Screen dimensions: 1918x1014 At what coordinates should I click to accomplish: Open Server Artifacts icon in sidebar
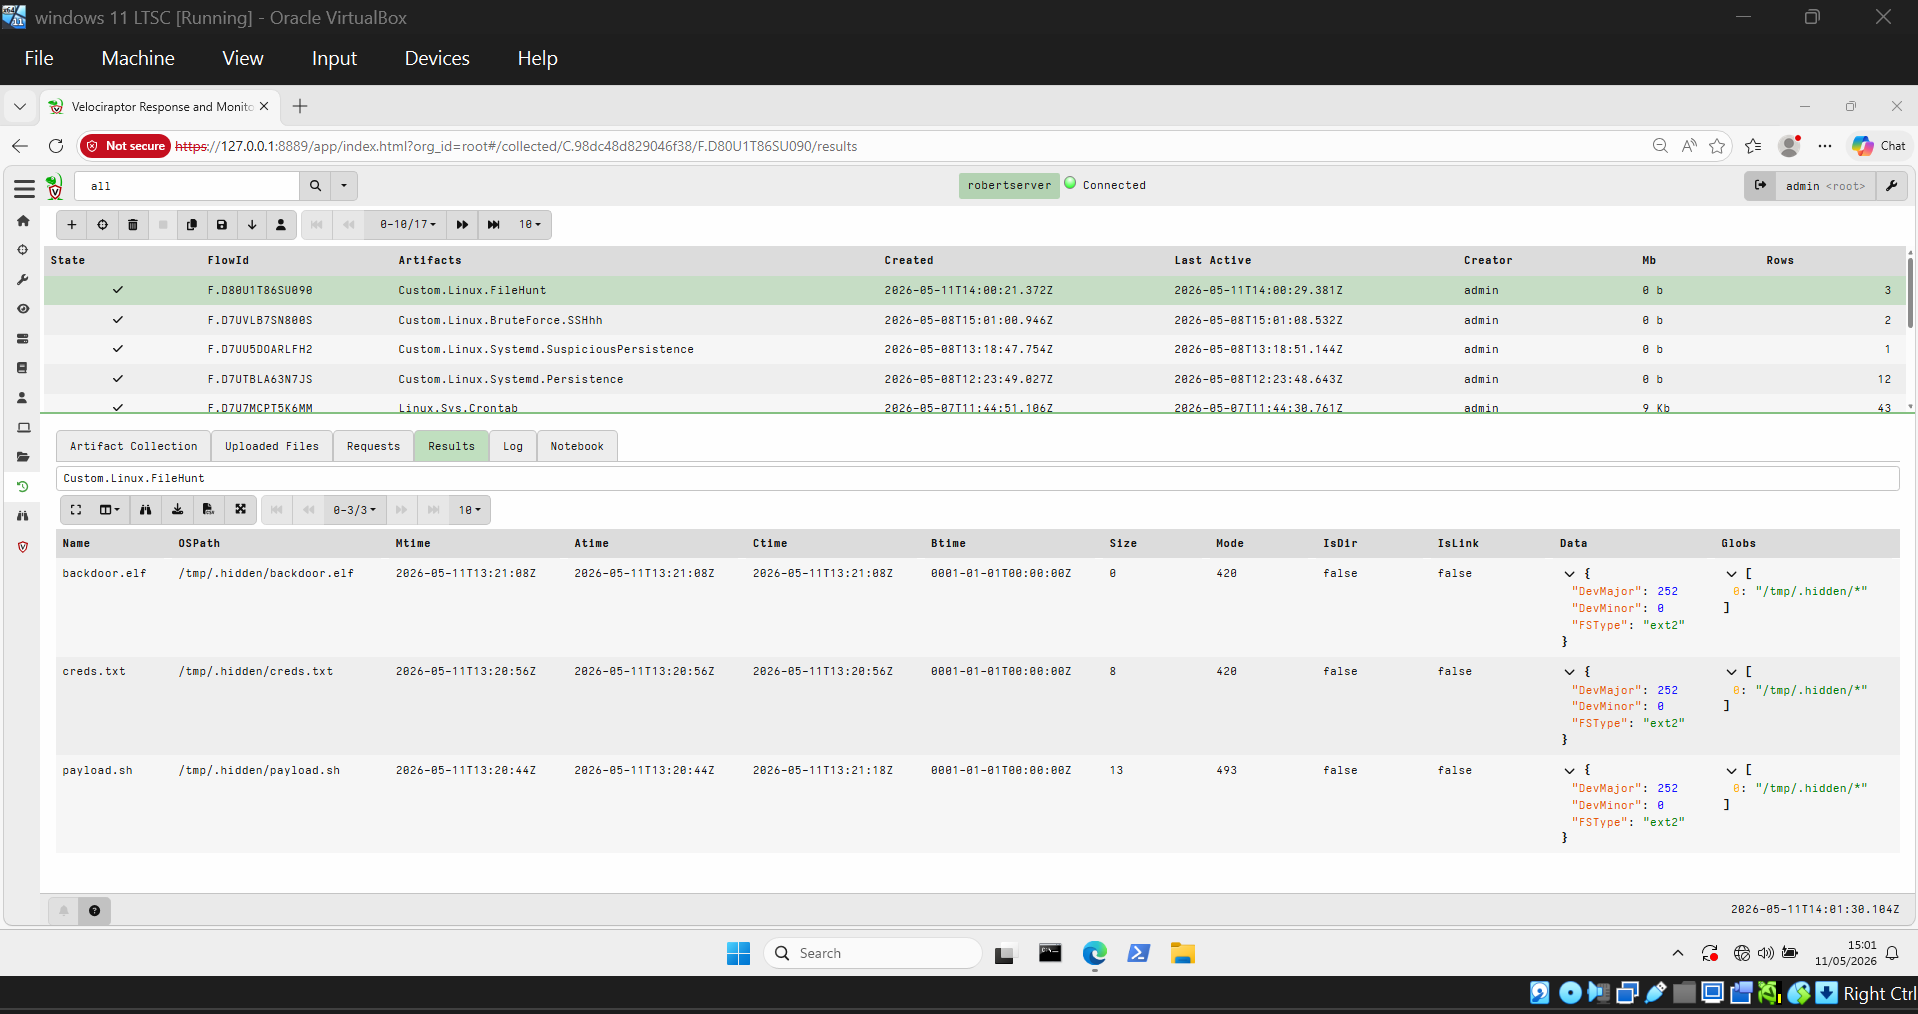23,339
